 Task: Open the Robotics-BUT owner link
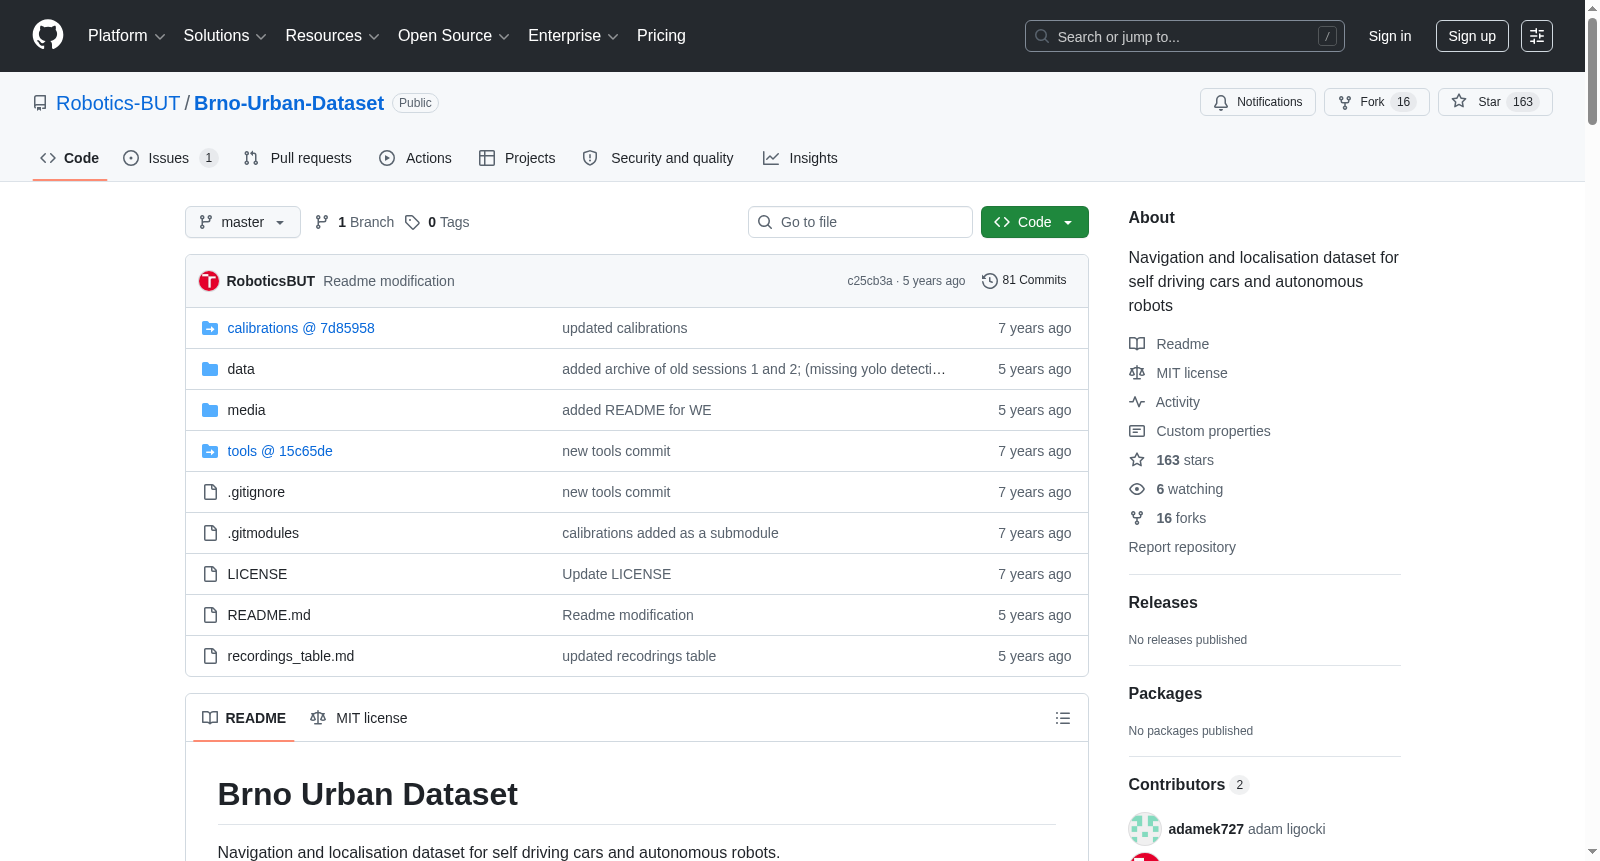118,103
